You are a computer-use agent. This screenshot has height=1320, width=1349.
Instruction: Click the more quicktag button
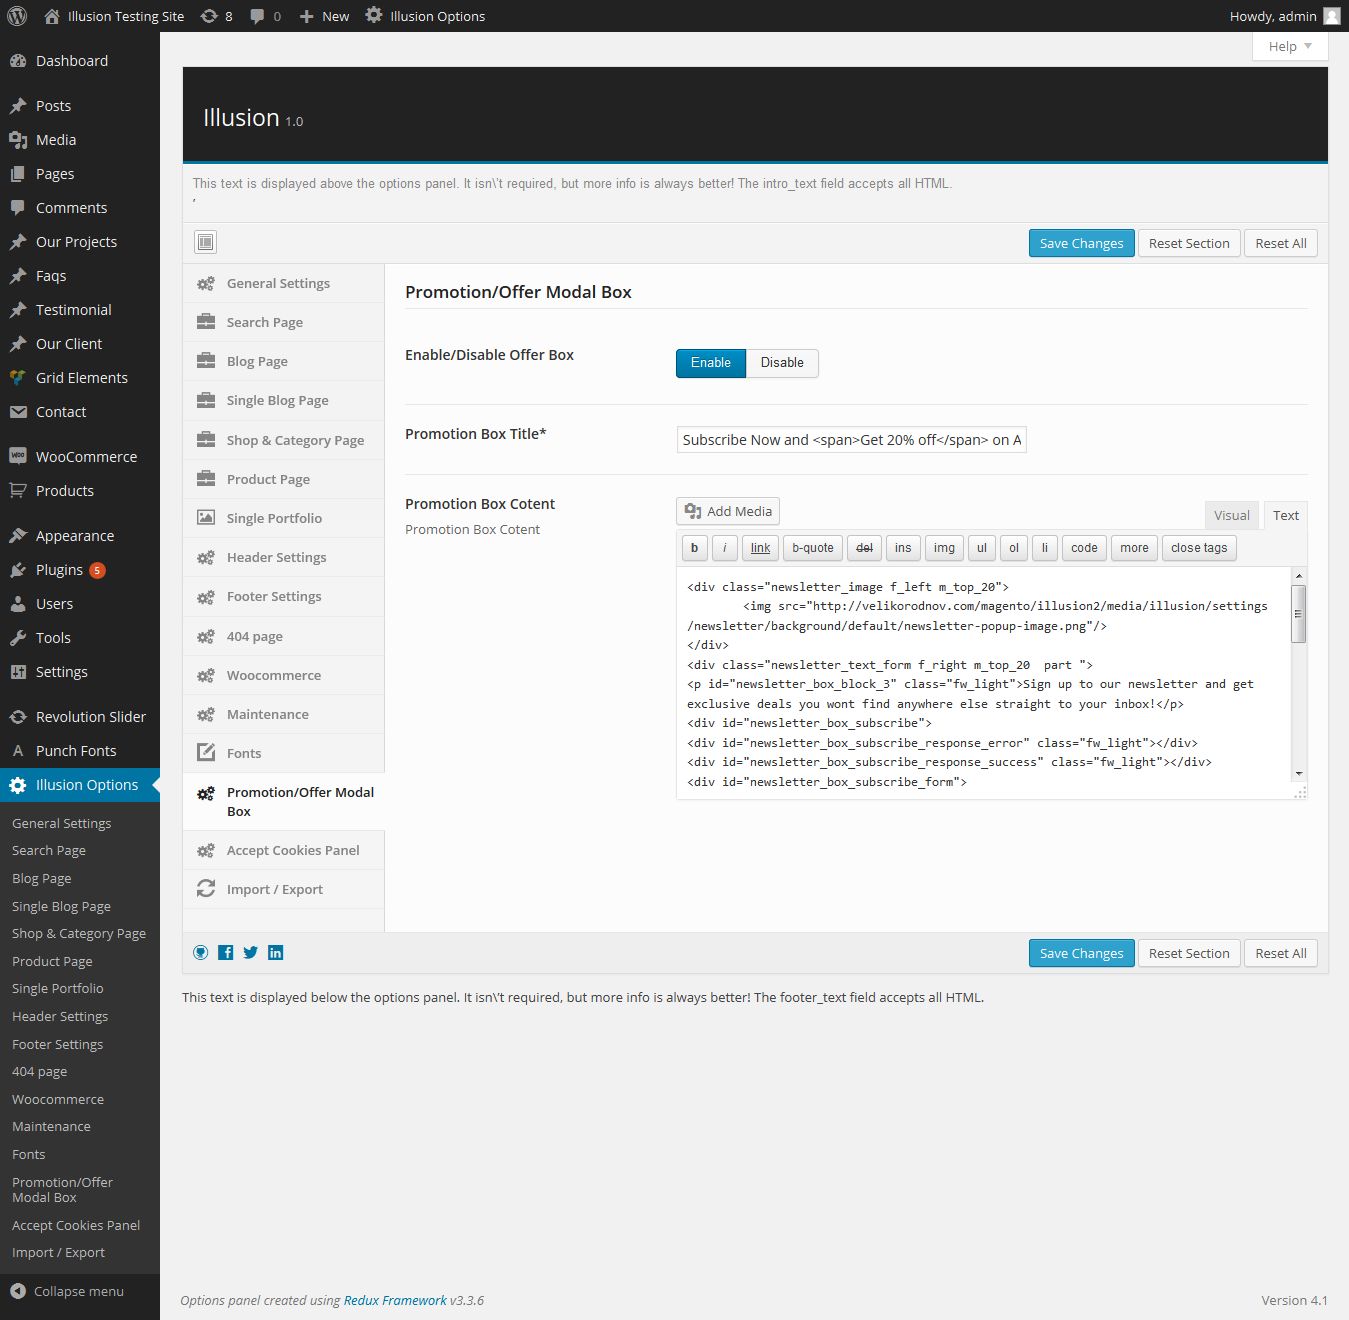pyautogui.click(x=1134, y=548)
